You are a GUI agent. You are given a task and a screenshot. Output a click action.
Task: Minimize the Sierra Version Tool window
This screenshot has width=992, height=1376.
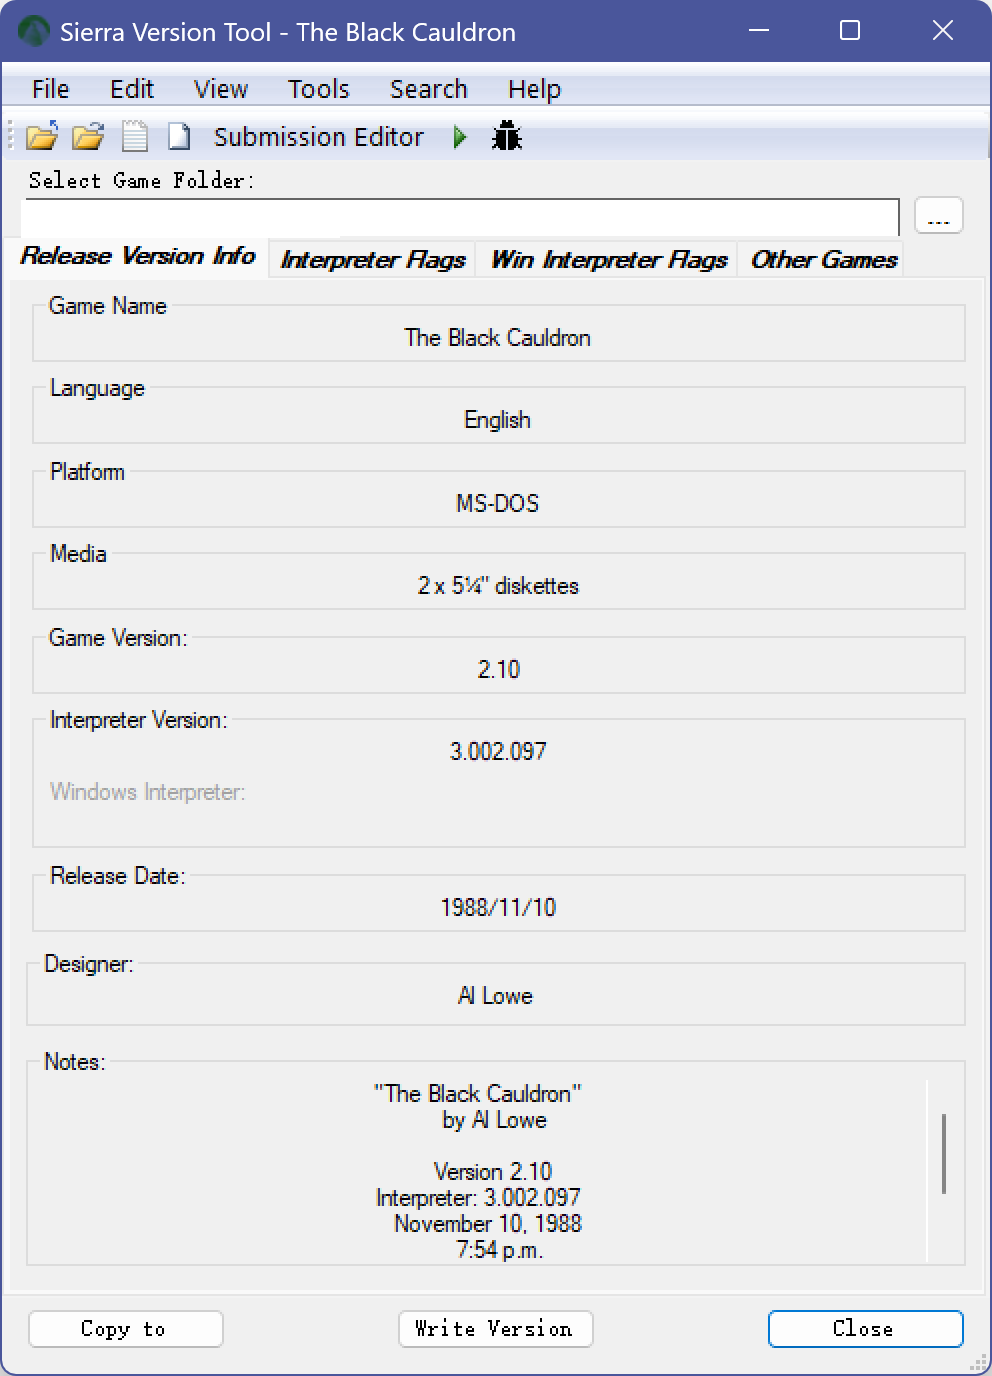759,31
